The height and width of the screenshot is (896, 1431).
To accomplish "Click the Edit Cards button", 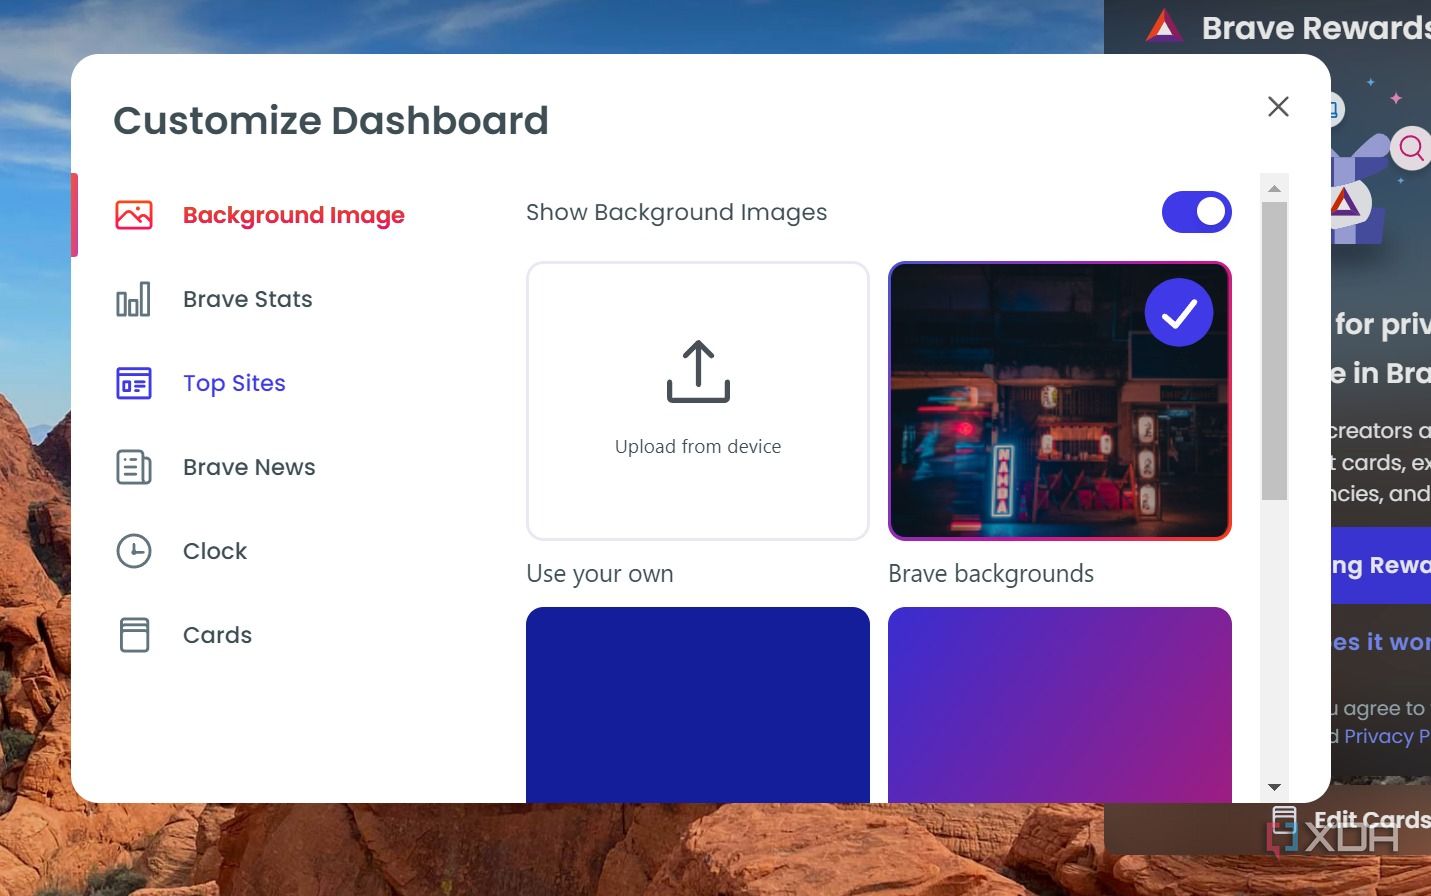I will (x=1350, y=820).
